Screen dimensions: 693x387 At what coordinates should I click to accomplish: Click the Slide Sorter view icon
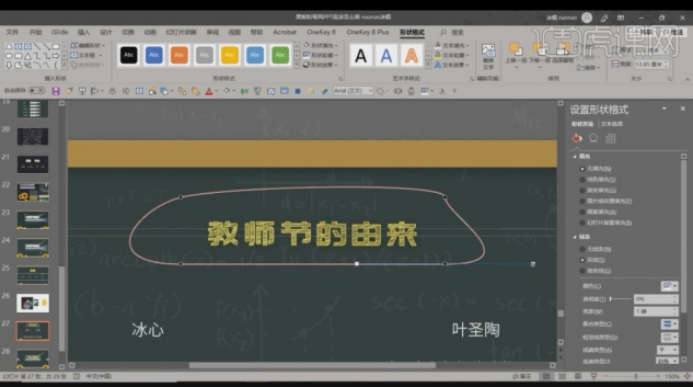click(562, 376)
